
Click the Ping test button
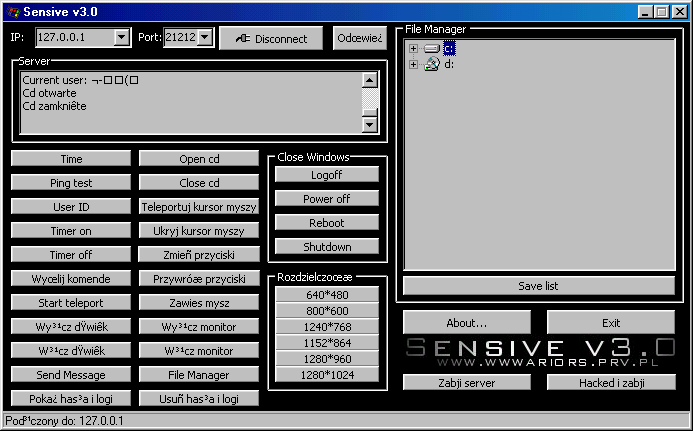[x=71, y=183]
